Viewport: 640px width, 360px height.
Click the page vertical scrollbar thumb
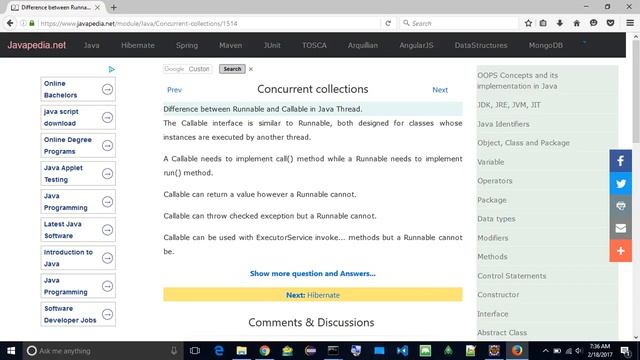636,92
